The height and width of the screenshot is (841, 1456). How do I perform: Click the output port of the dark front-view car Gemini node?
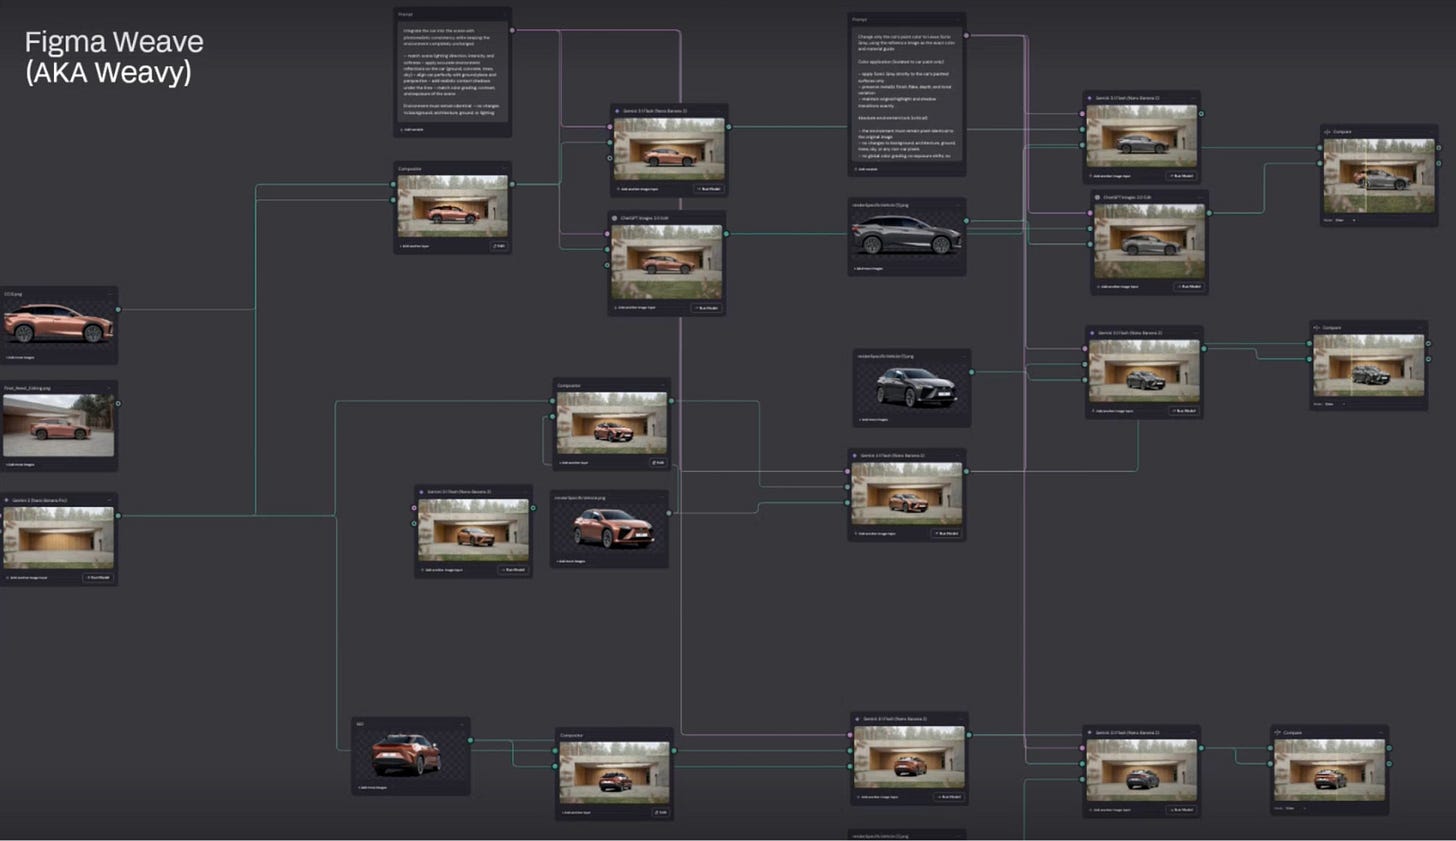[1204, 348]
